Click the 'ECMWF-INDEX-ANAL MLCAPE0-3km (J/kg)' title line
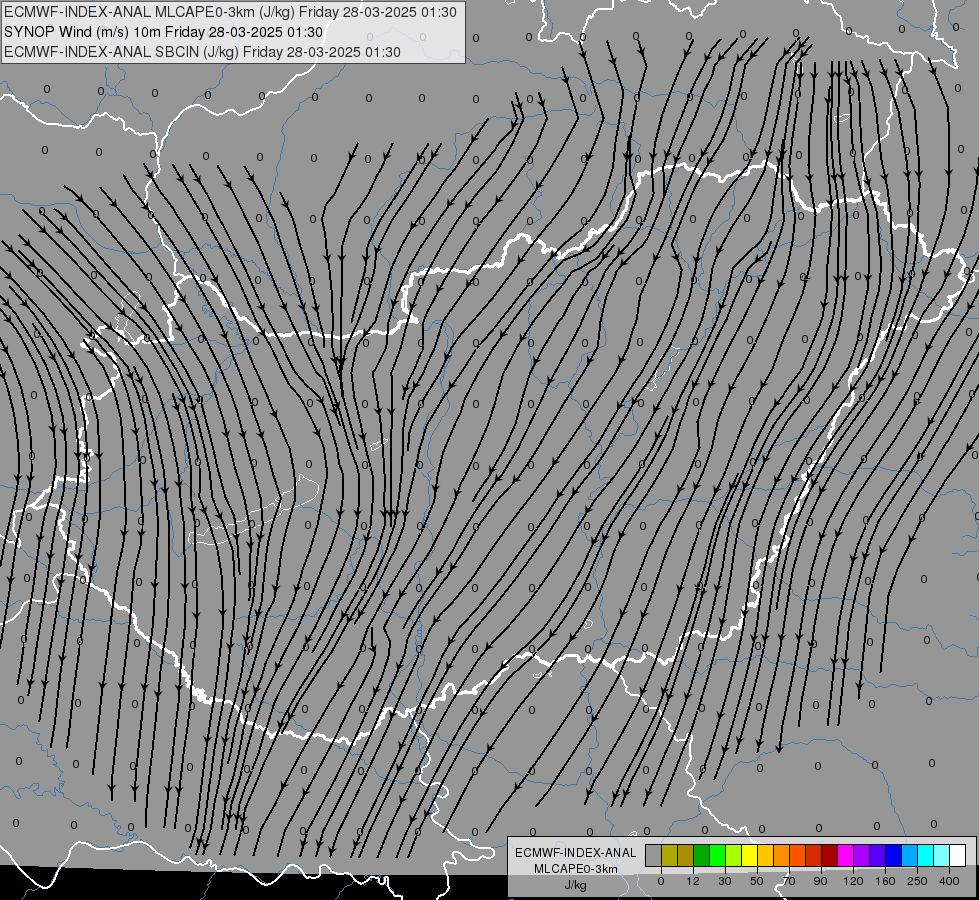Image resolution: width=979 pixels, height=900 pixels. [230, 12]
